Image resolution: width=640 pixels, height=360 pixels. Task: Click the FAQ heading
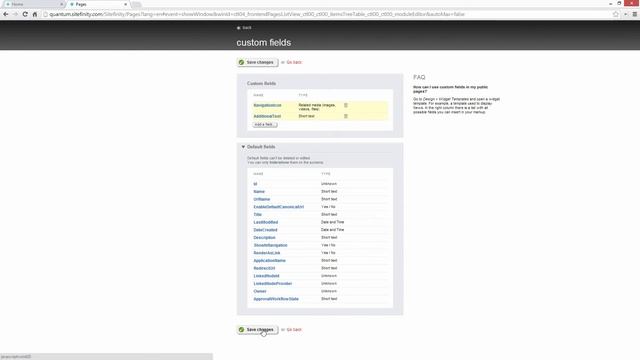419,77
